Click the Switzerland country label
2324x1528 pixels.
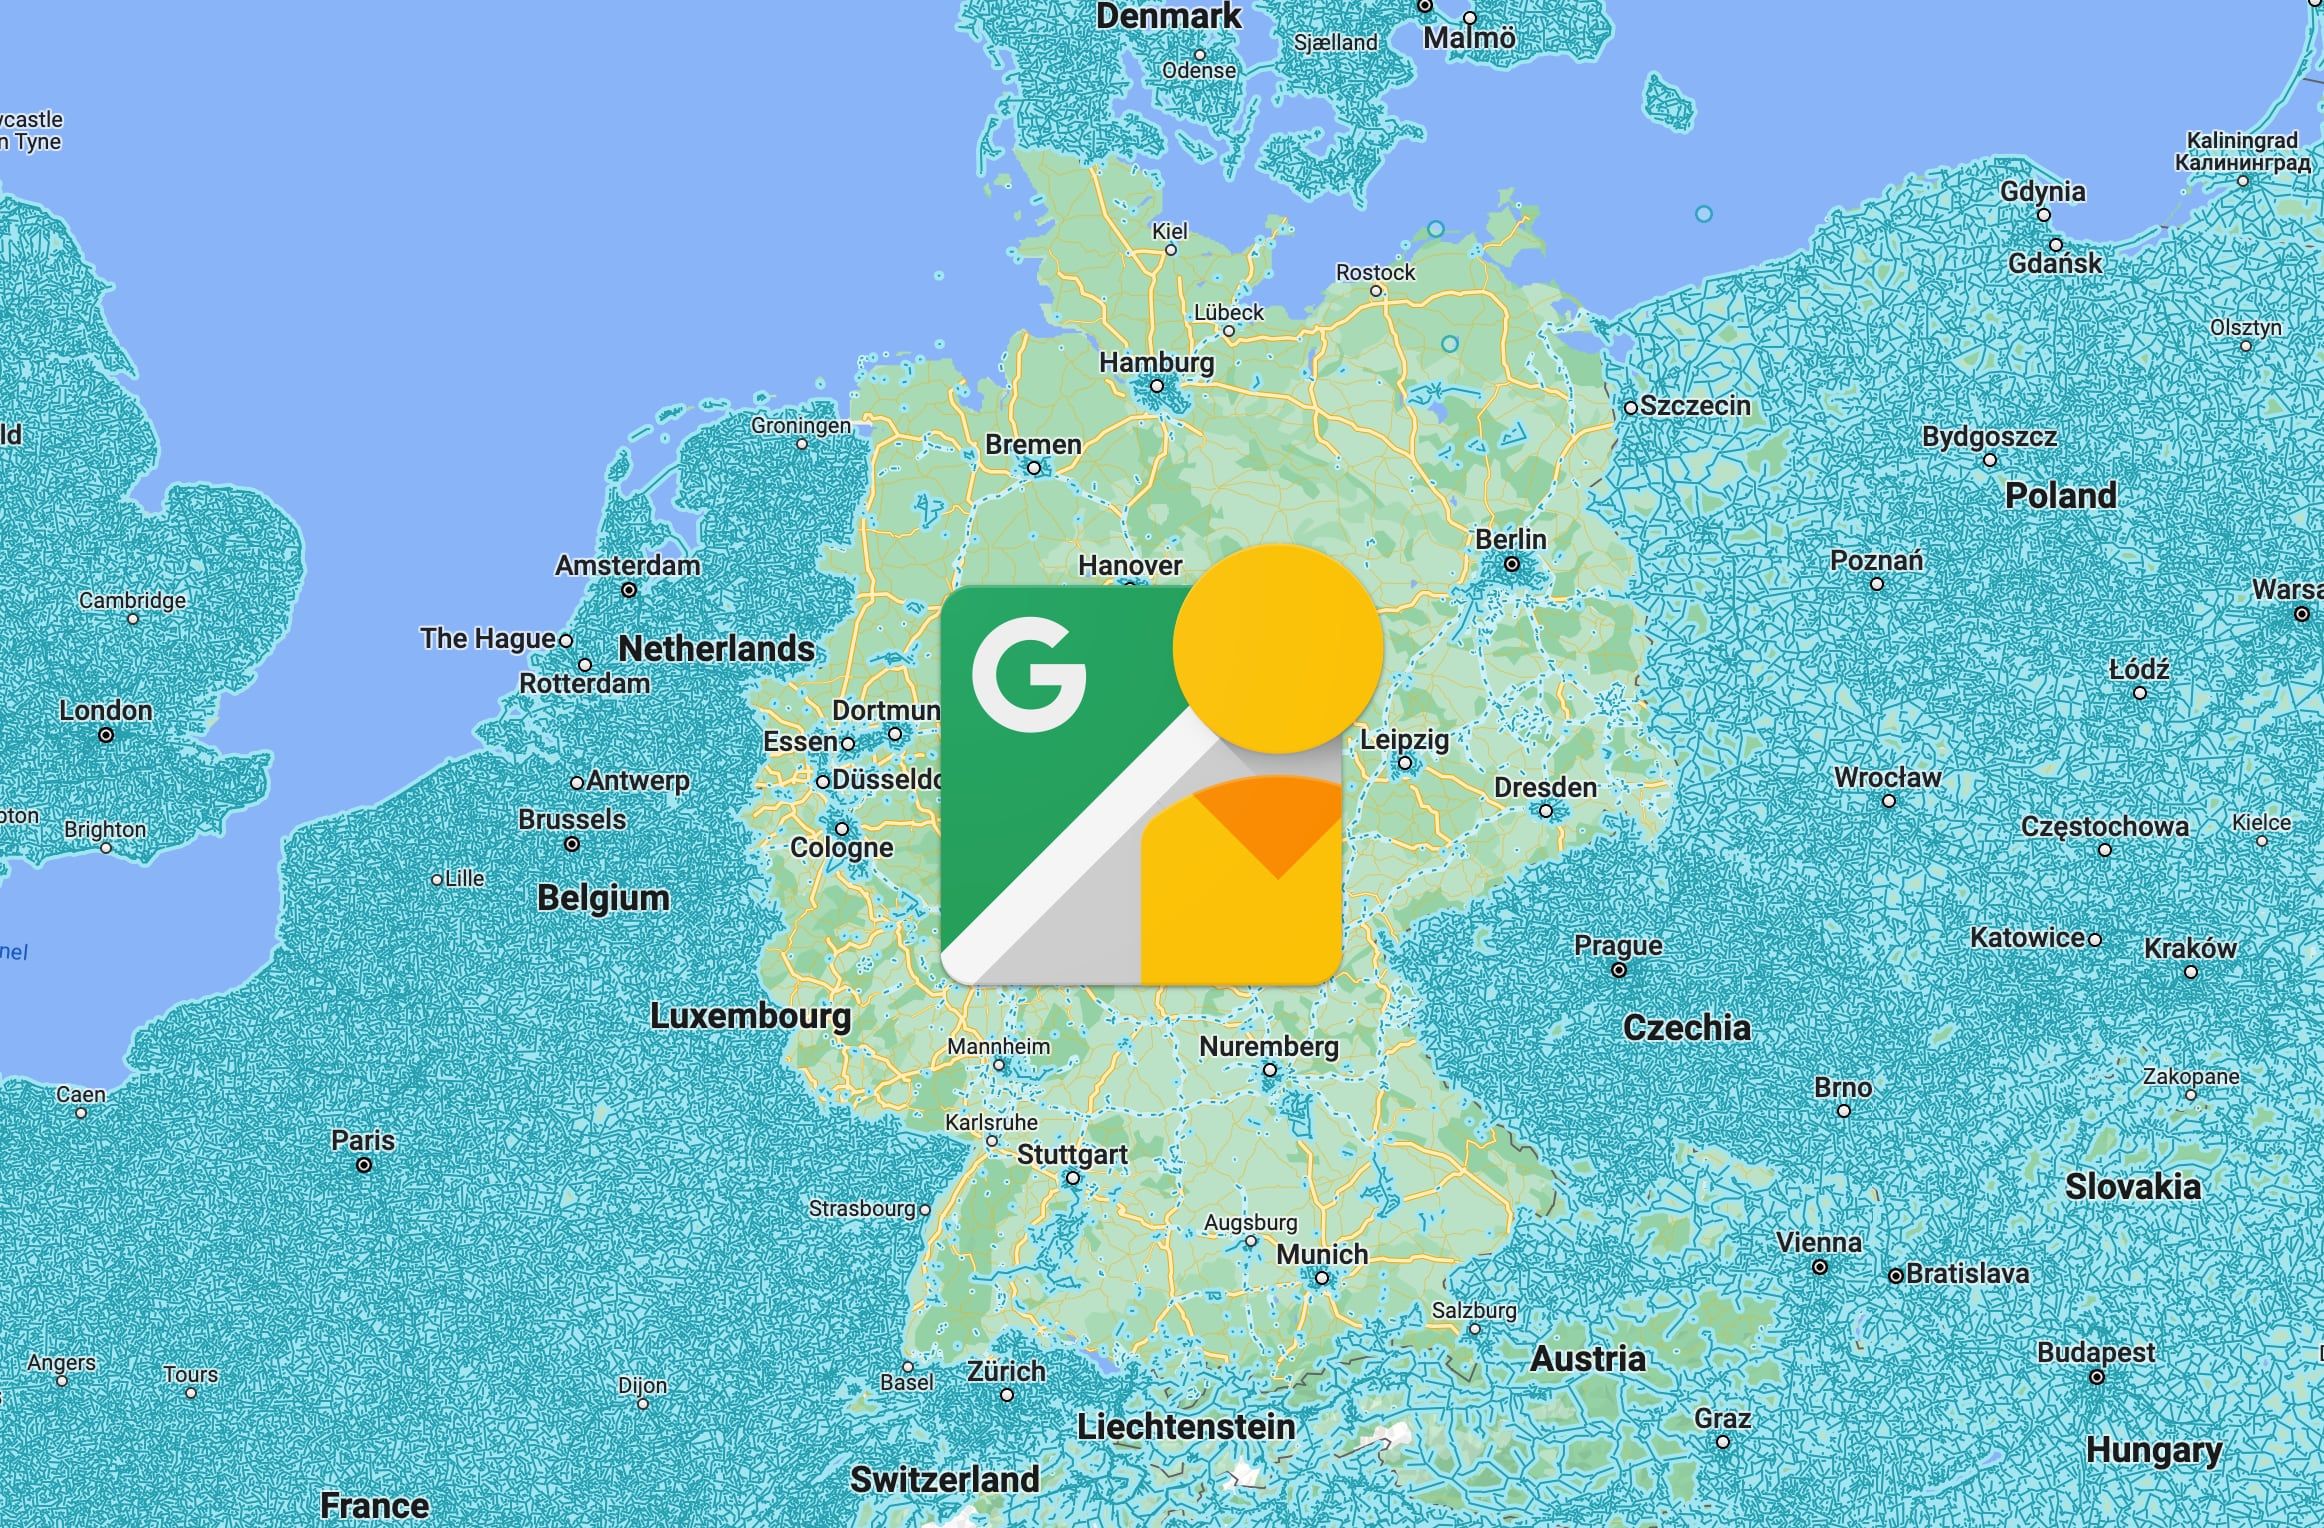pyautogui.click(x=944, y=1479)
